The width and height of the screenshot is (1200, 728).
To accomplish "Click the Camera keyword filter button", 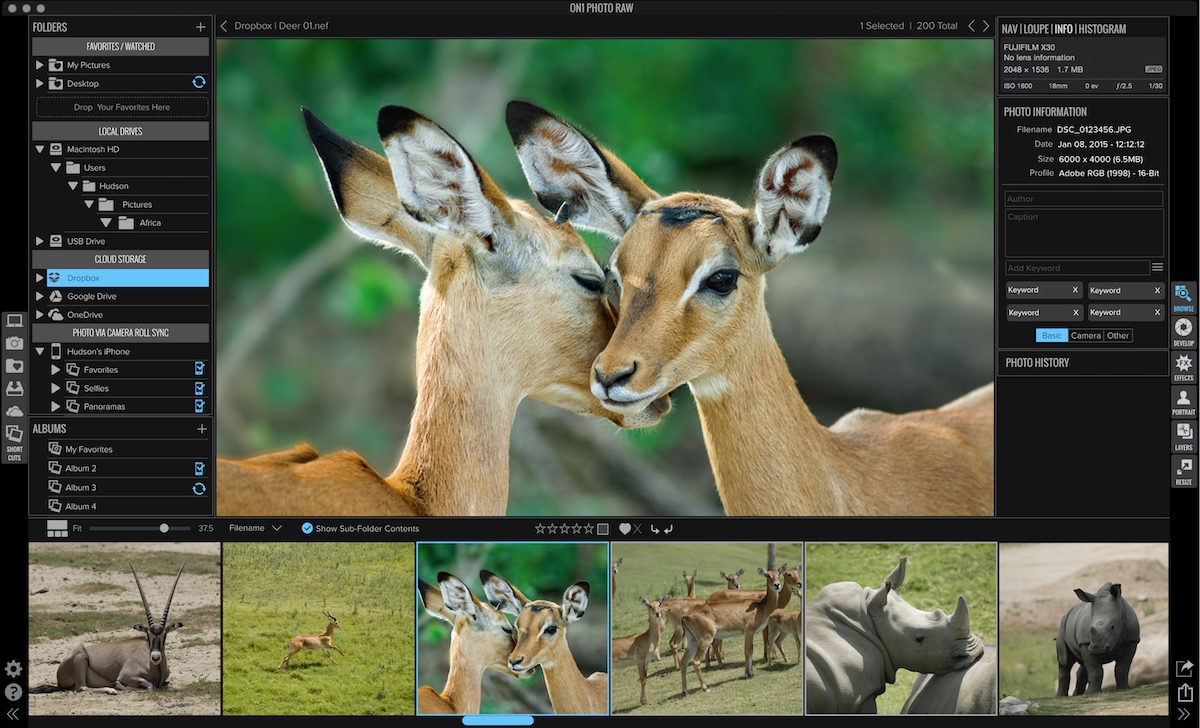I will point(1087,335).
